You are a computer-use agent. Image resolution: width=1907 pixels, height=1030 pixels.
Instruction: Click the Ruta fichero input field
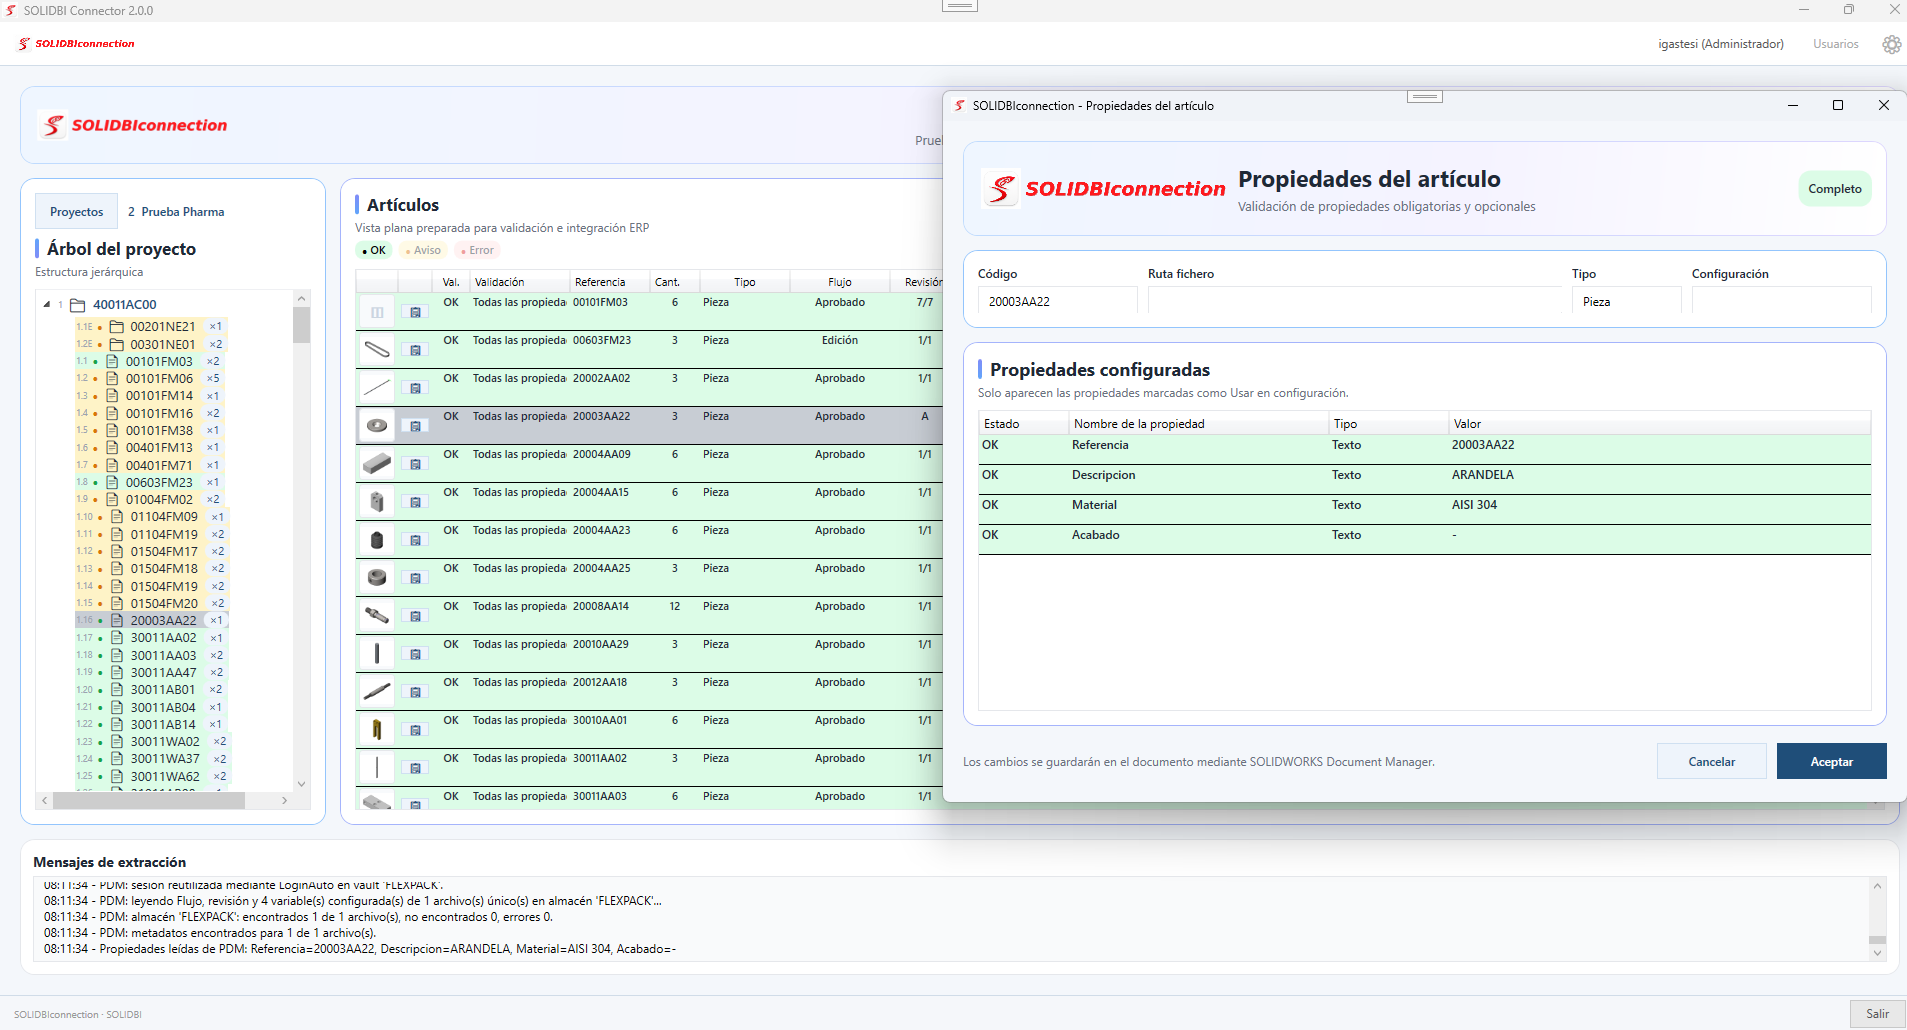(1353, 301)
